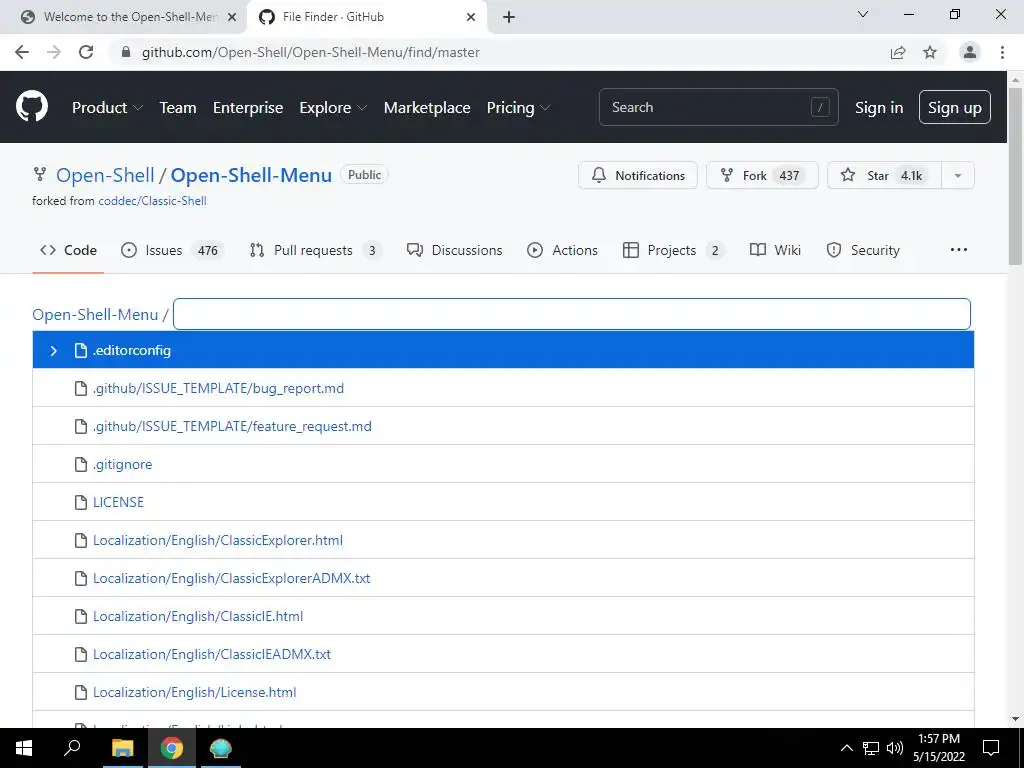Expand the Explore dropdown menu
Screen dimensions: 1024x768
(x=333, y=108)
